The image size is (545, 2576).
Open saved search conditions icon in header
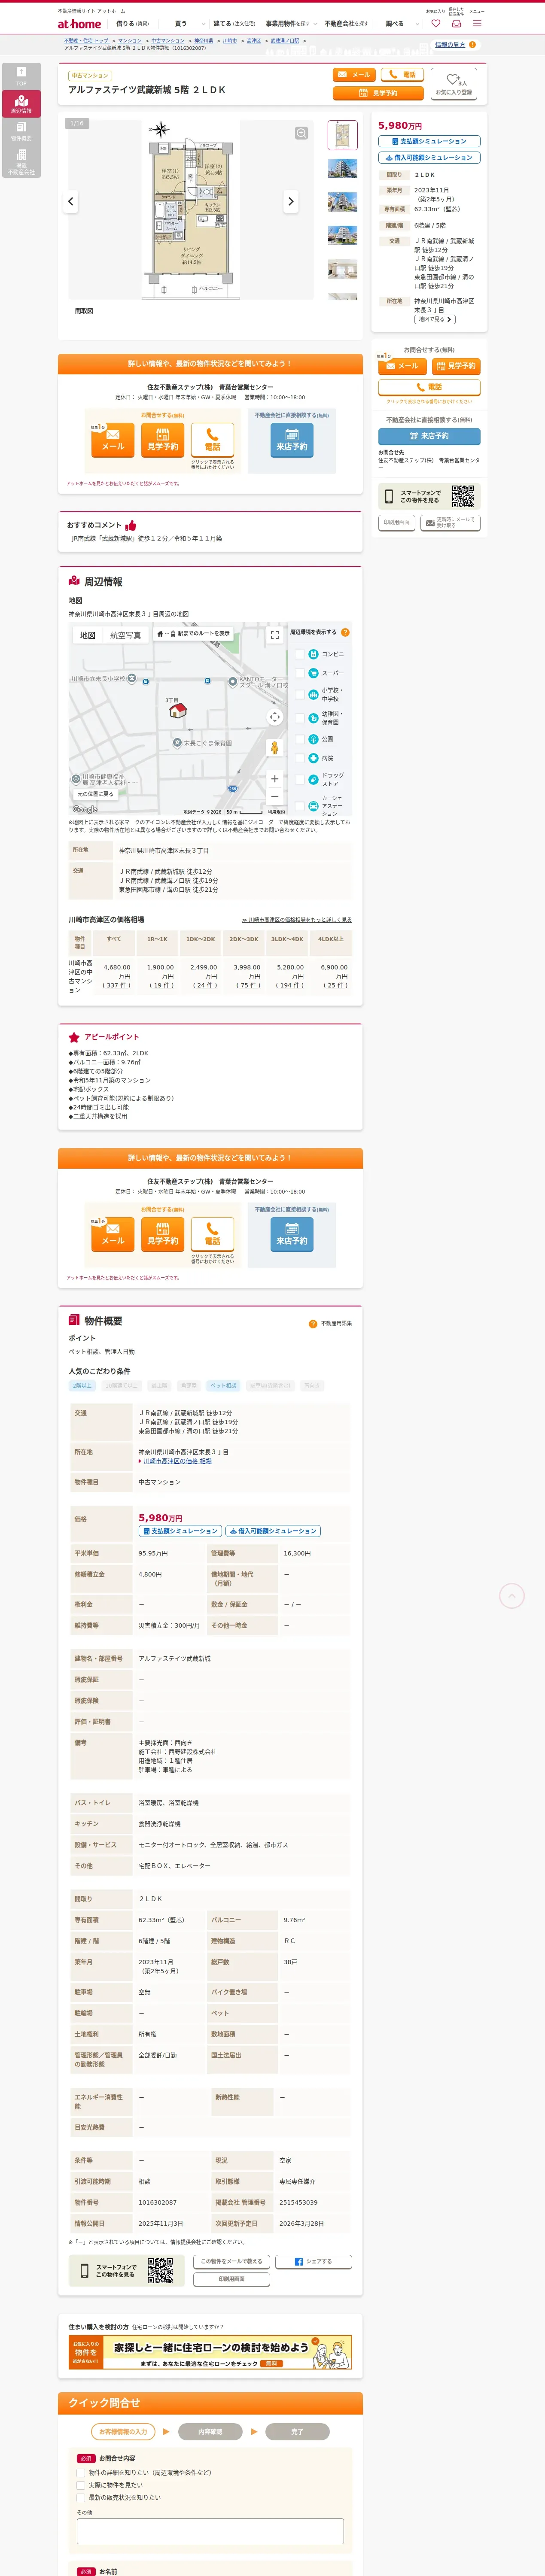[x=456, y=23]
